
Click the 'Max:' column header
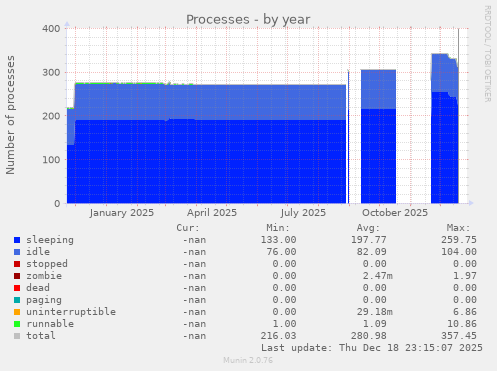[x=459, y=228]
